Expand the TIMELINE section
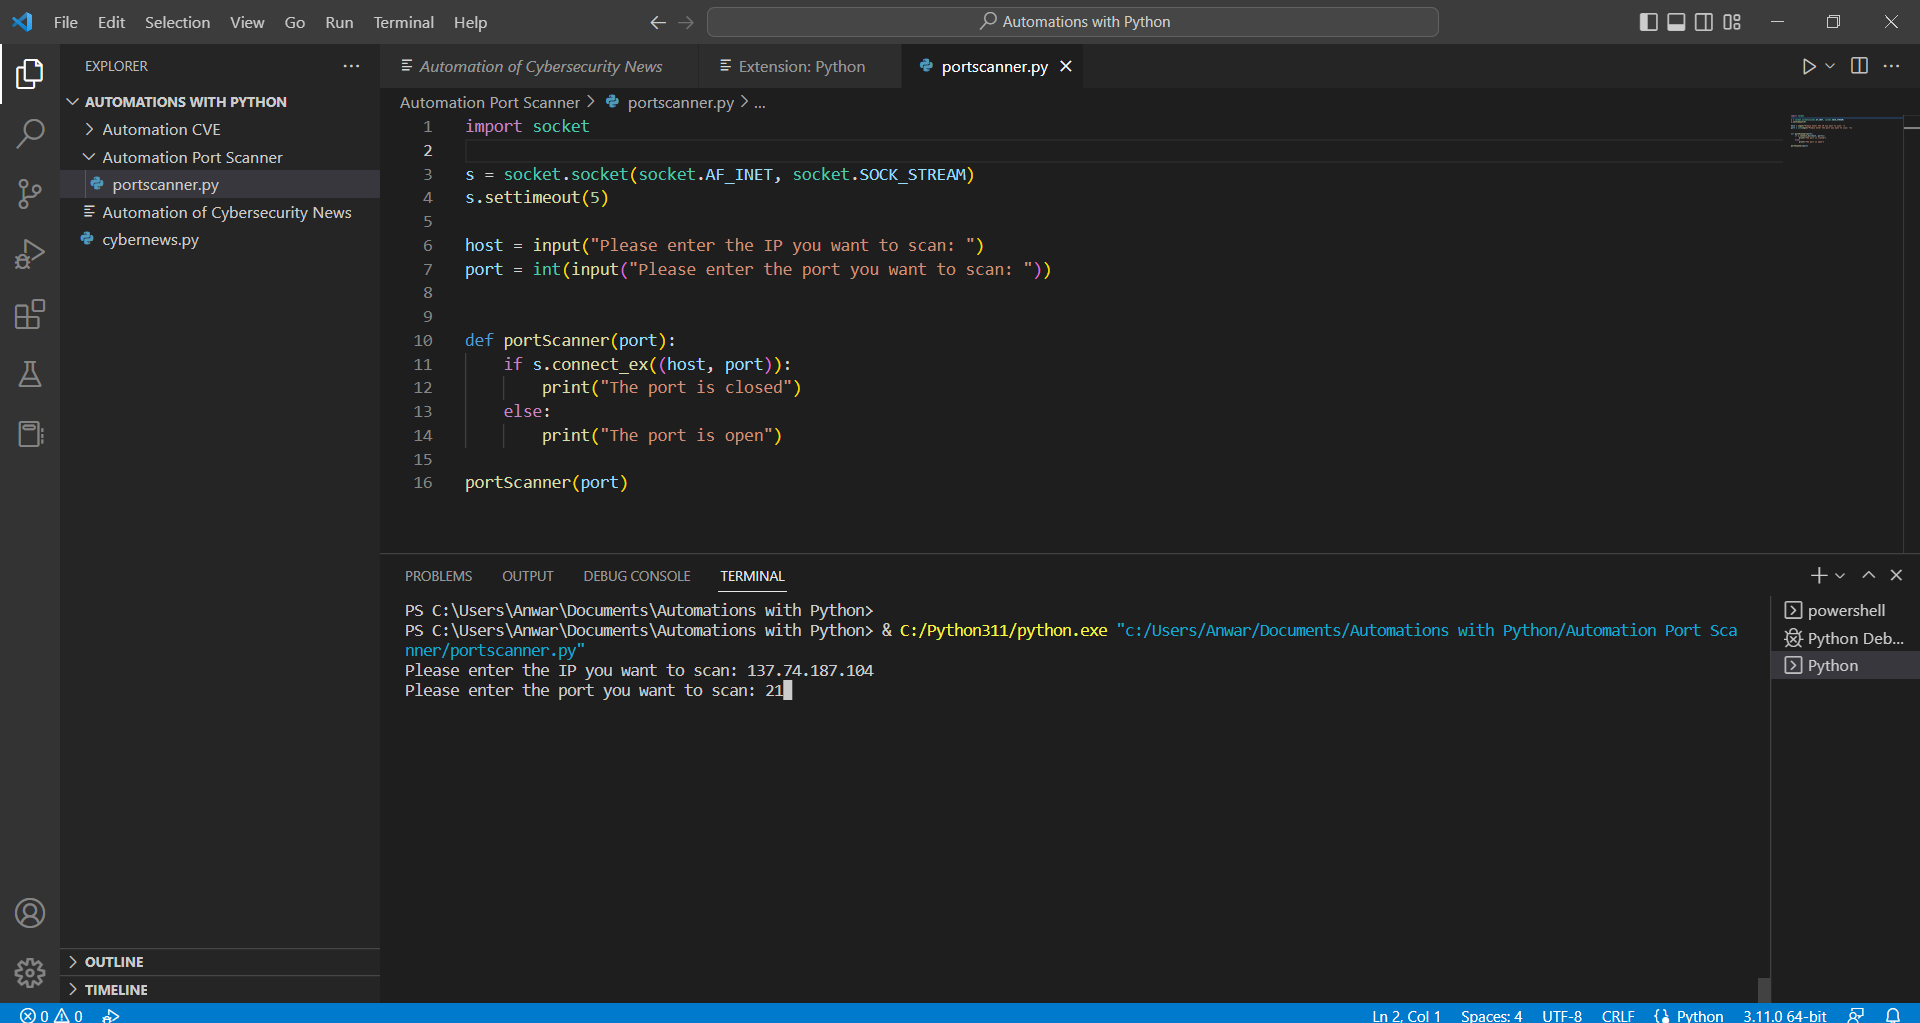This screenshot has height=1023, width=1920. pos(220,990)
